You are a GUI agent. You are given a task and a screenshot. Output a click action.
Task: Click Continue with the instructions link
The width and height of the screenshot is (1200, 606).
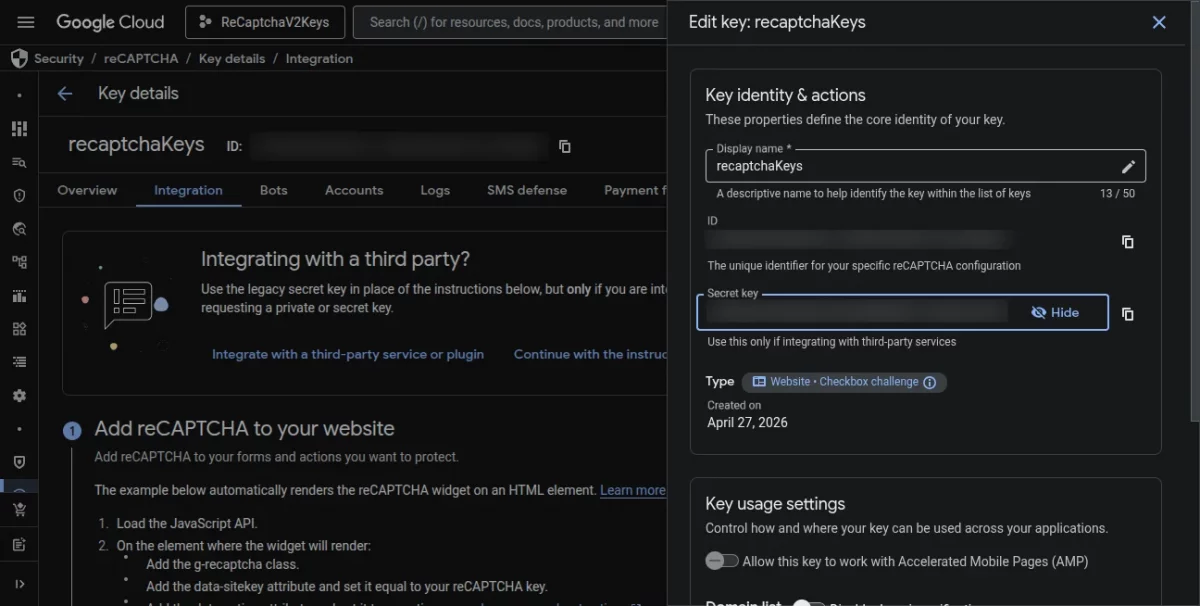(590, 354)
